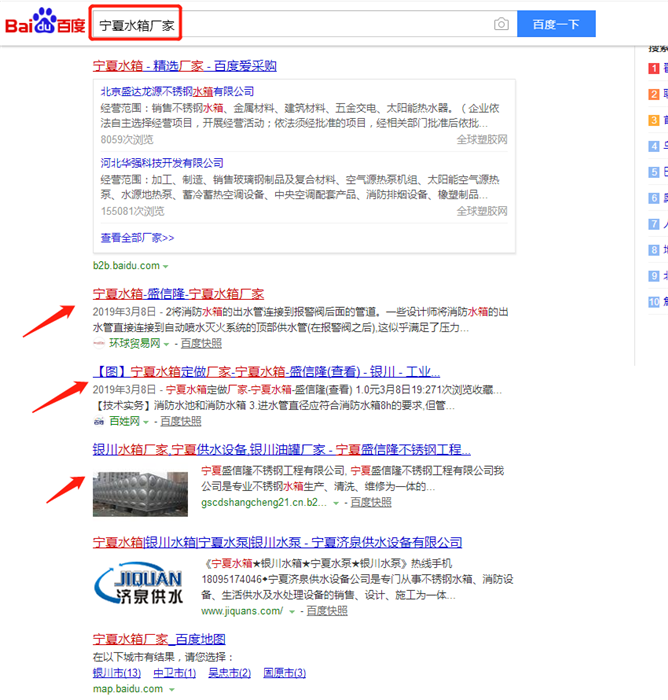Select city link 固原市(3)

click(284, 673)
